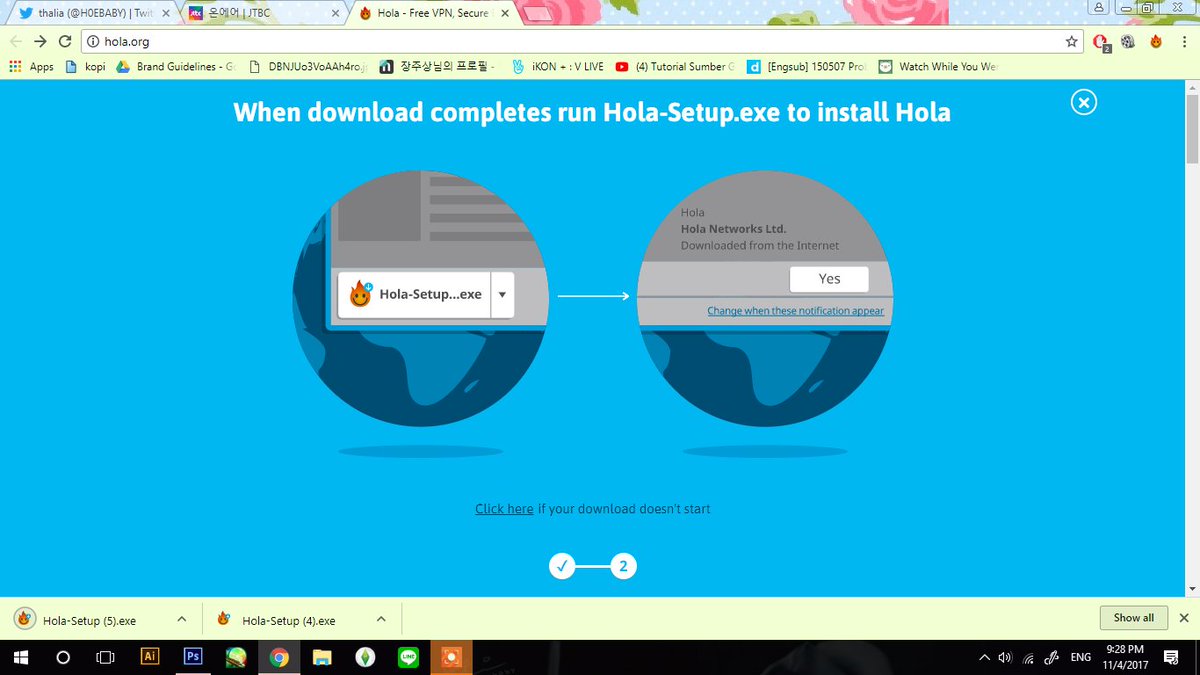This screenshot has height=675, width=1200.
Task: Open volume control in system tray
Action: (1004, 657)
